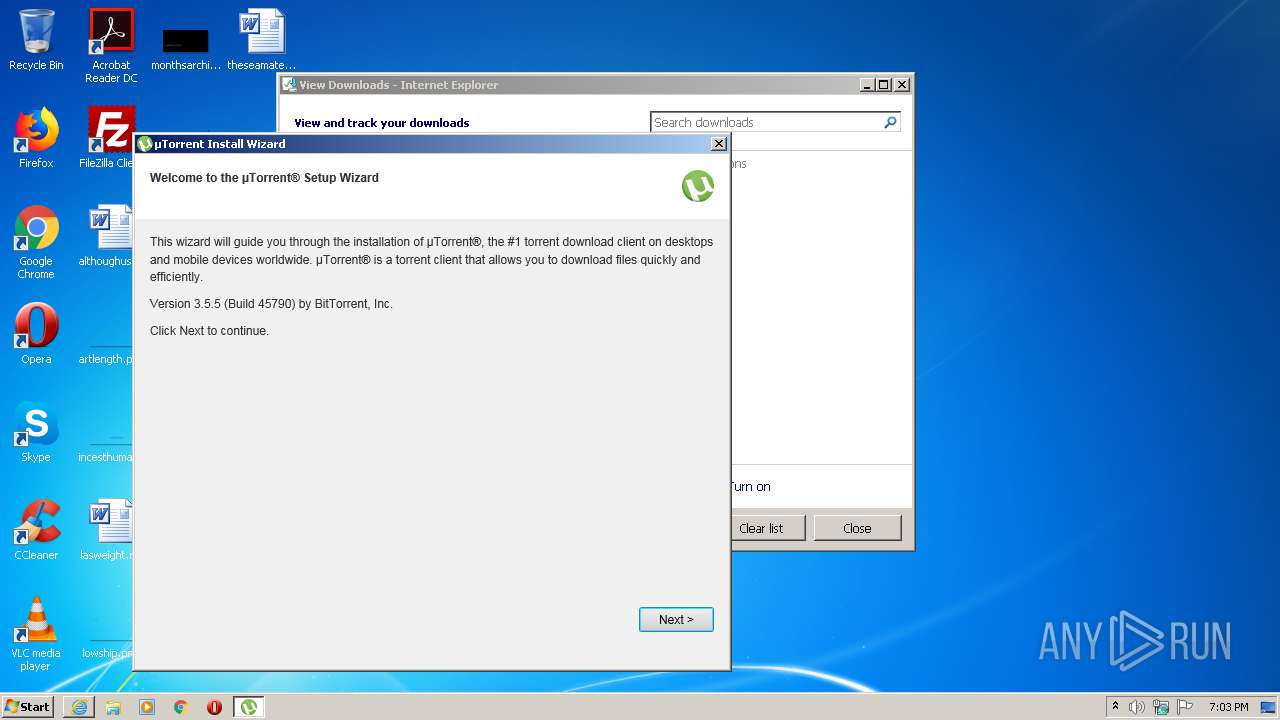Click Chrome taskbar icon

point(181,707)
